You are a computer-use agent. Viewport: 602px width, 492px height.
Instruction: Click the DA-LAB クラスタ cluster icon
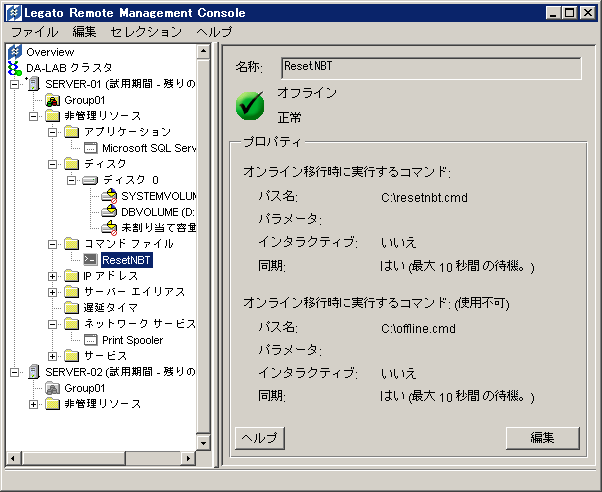click(15, 68)
